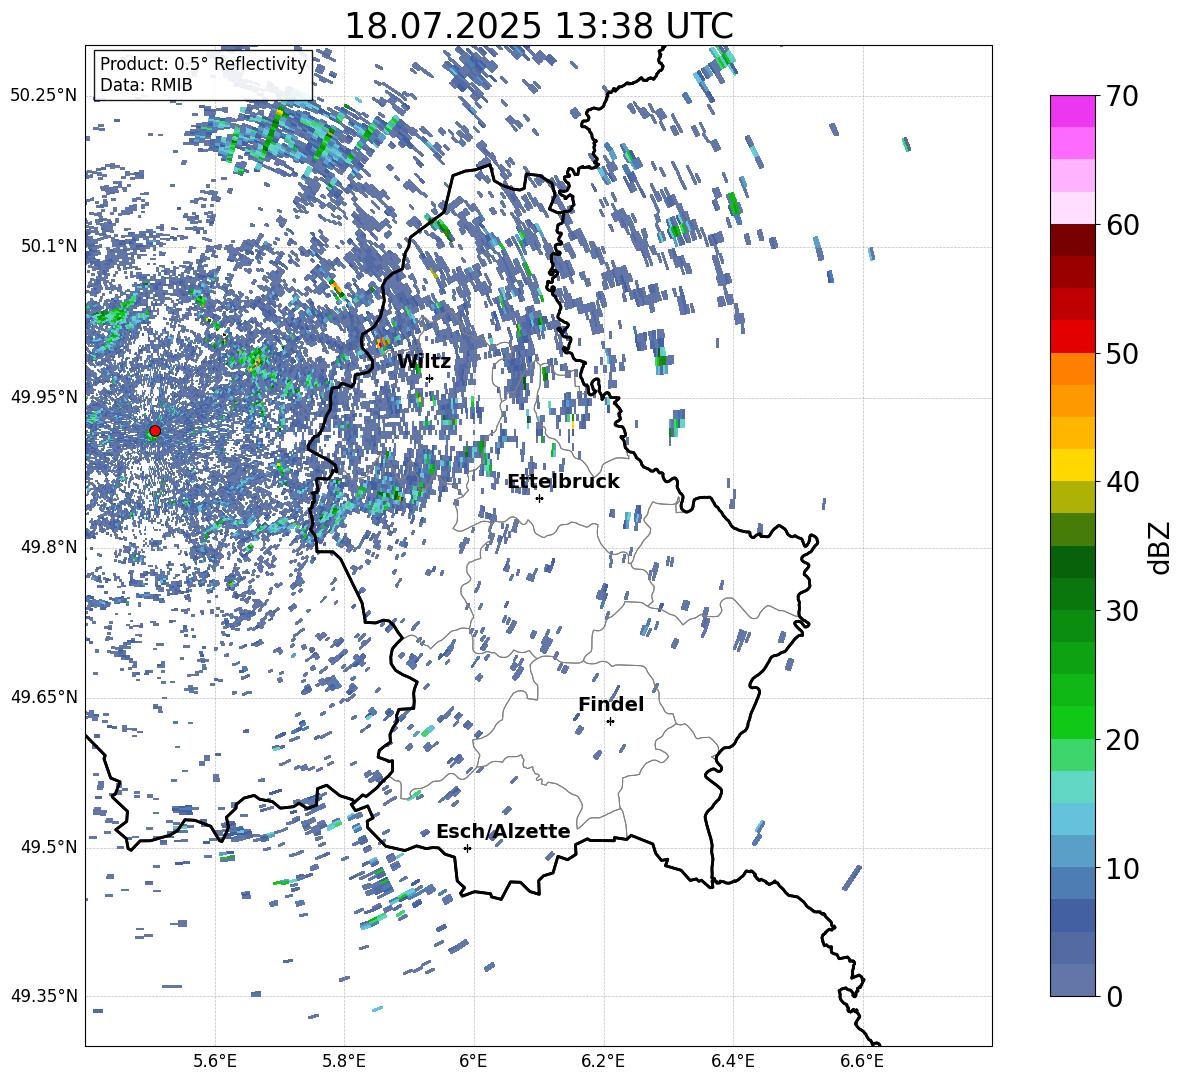The width and height of the screenshot is (1184, 1081).
Task: Click the 6.4°E longitude label
Action: click(x=732, y=1061)
